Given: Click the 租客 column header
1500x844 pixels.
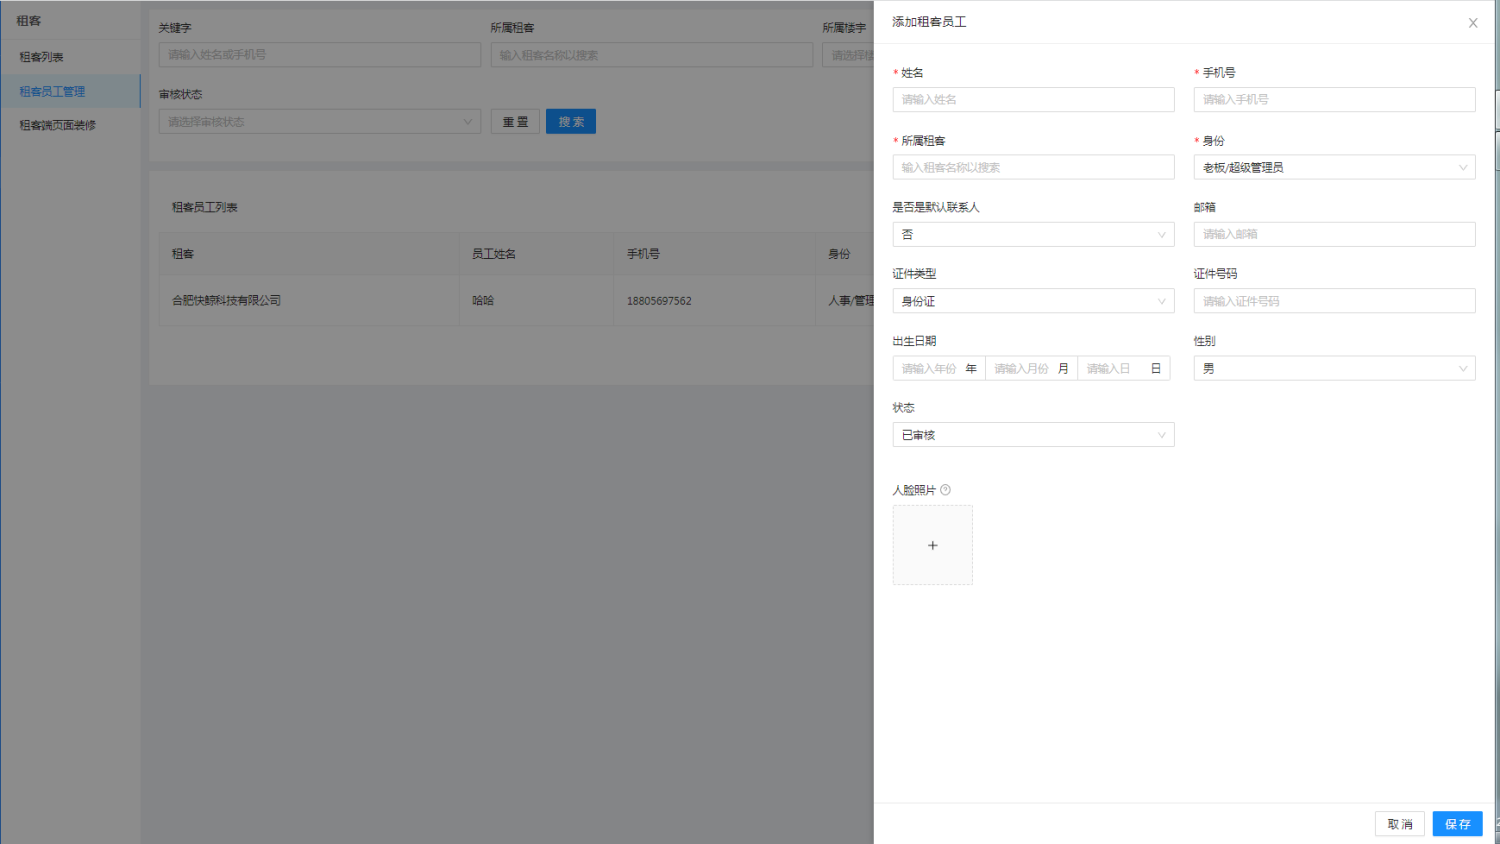Looking at the screenshot, I should [x=309, y=254].
